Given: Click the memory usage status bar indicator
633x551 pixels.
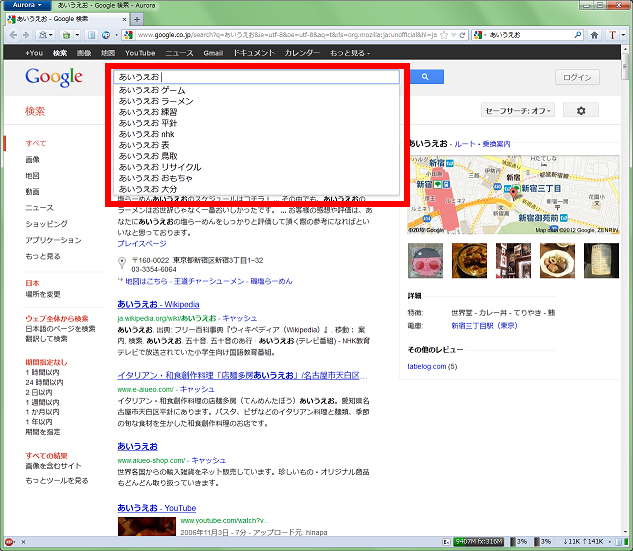Looking at the screenshot, I should (478, 542).
